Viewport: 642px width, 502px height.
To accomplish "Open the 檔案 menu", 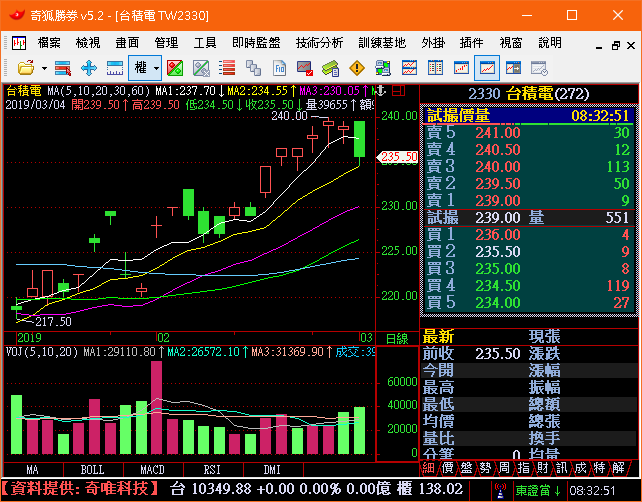I will pos(49,43).
